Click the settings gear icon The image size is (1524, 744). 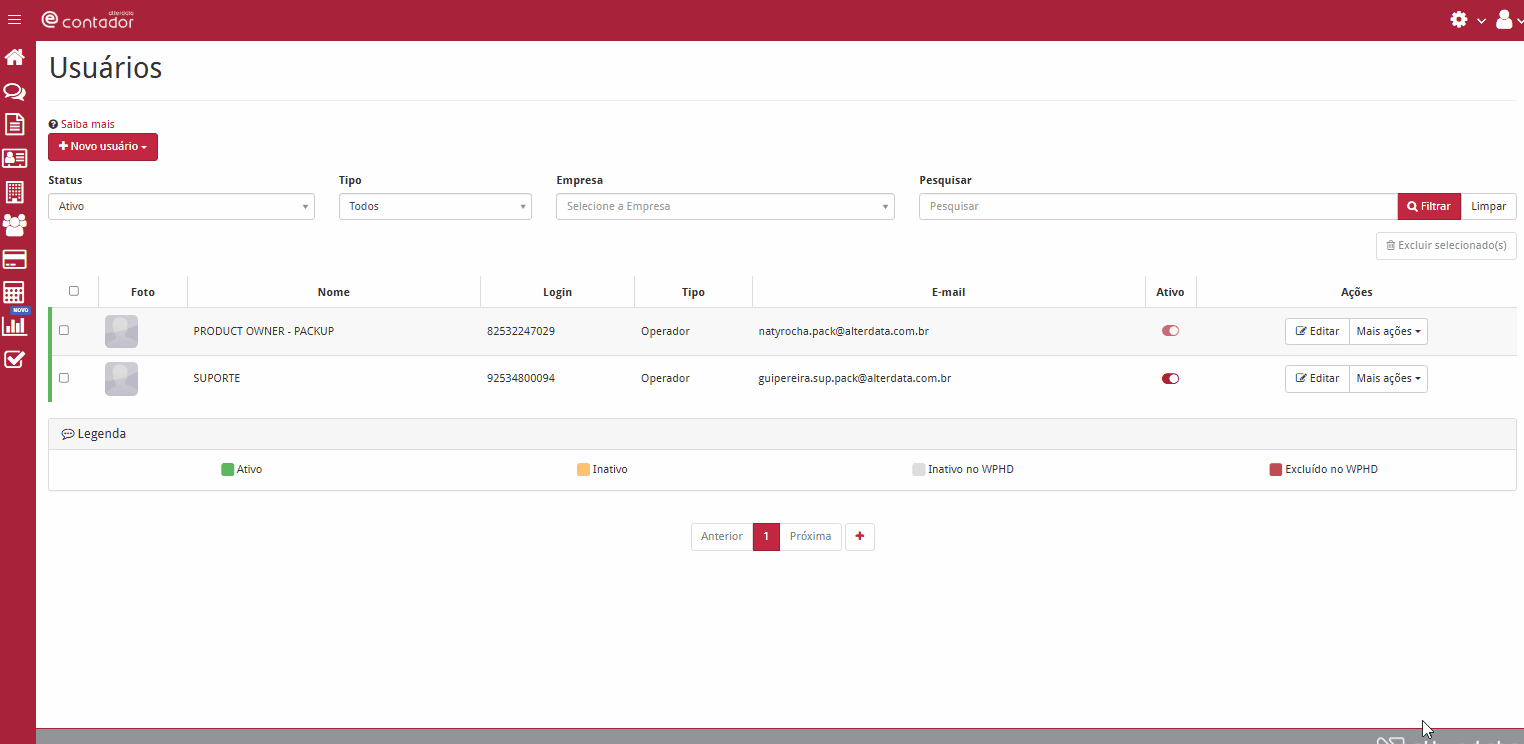pyautogui.click(x=1459, y=19)
